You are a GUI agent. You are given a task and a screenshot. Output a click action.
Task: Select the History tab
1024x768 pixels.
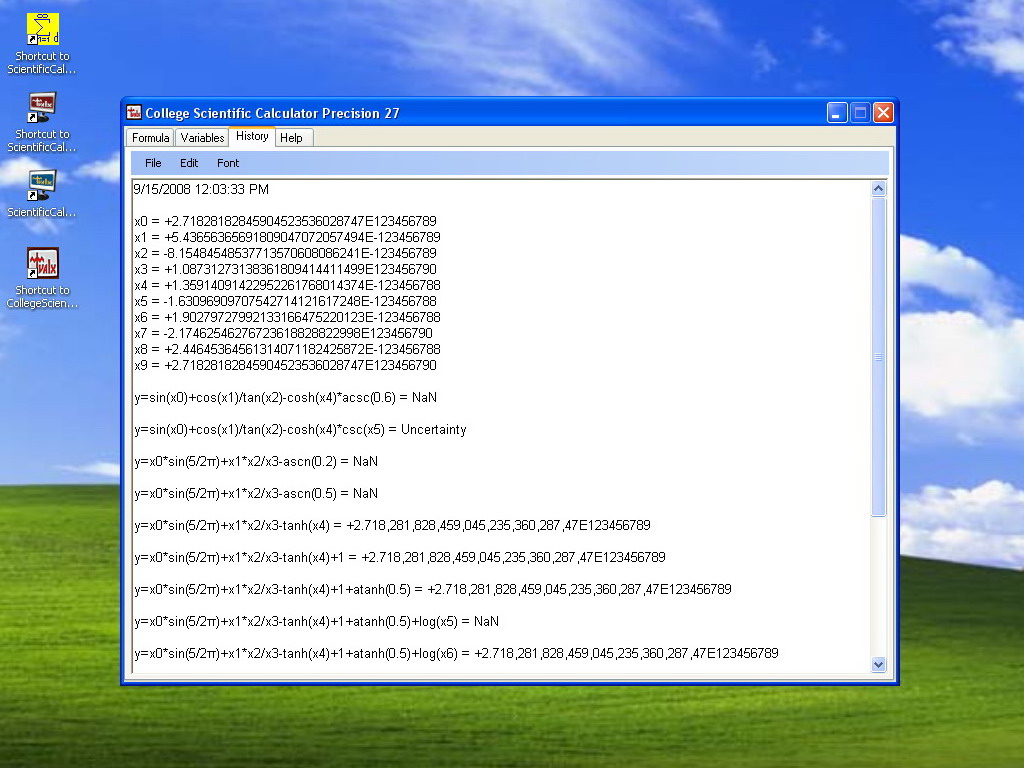click(252, 136)
